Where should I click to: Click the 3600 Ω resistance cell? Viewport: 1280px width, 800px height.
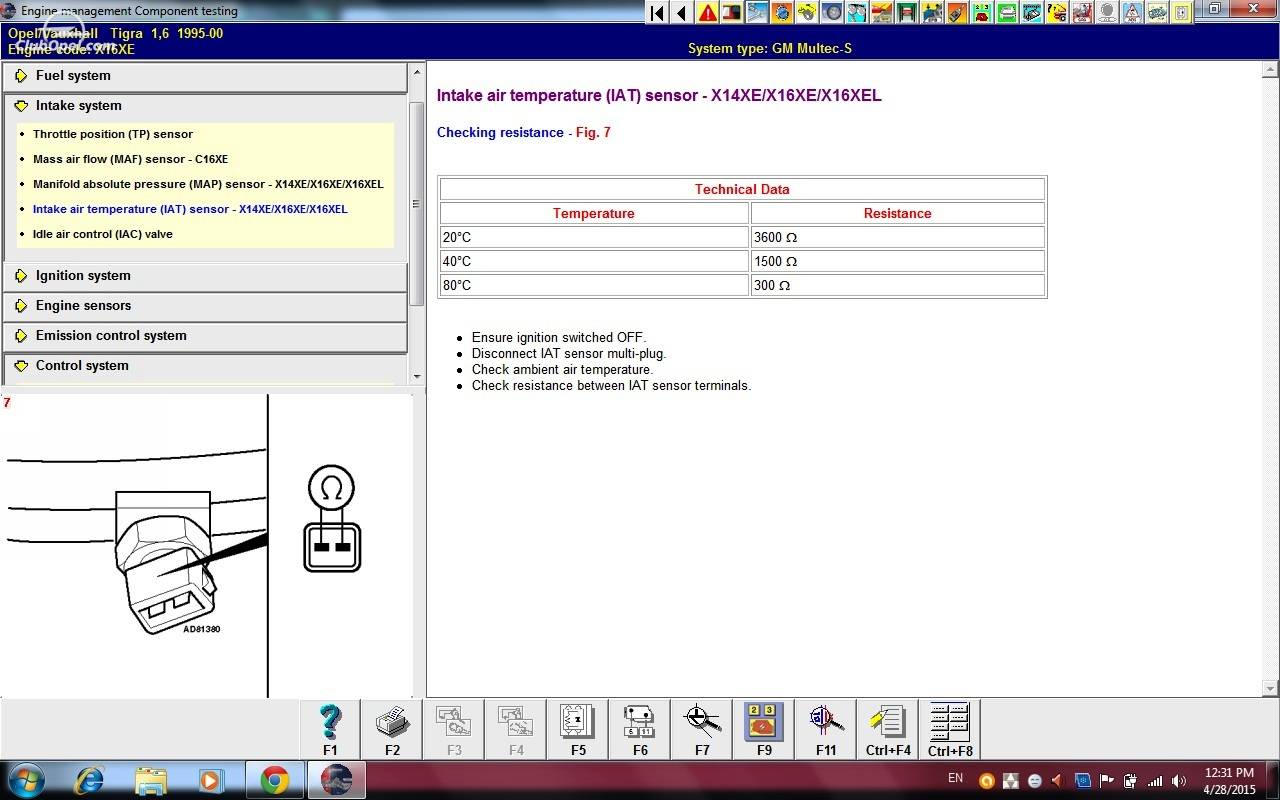(x=898, y=237)
